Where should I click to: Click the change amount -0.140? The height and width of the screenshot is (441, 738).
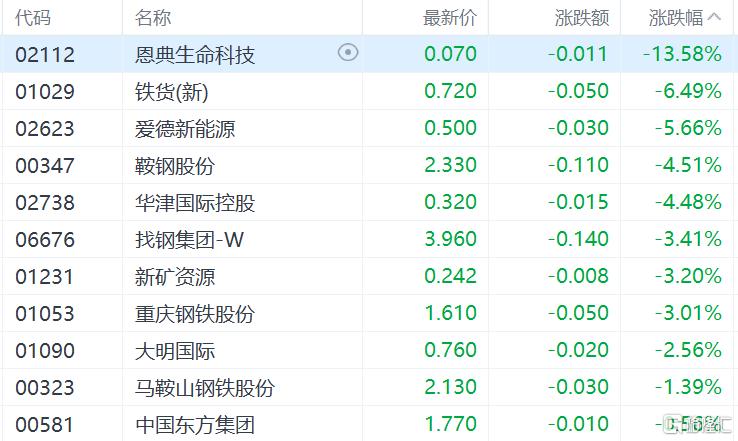(x=578, y=239)
